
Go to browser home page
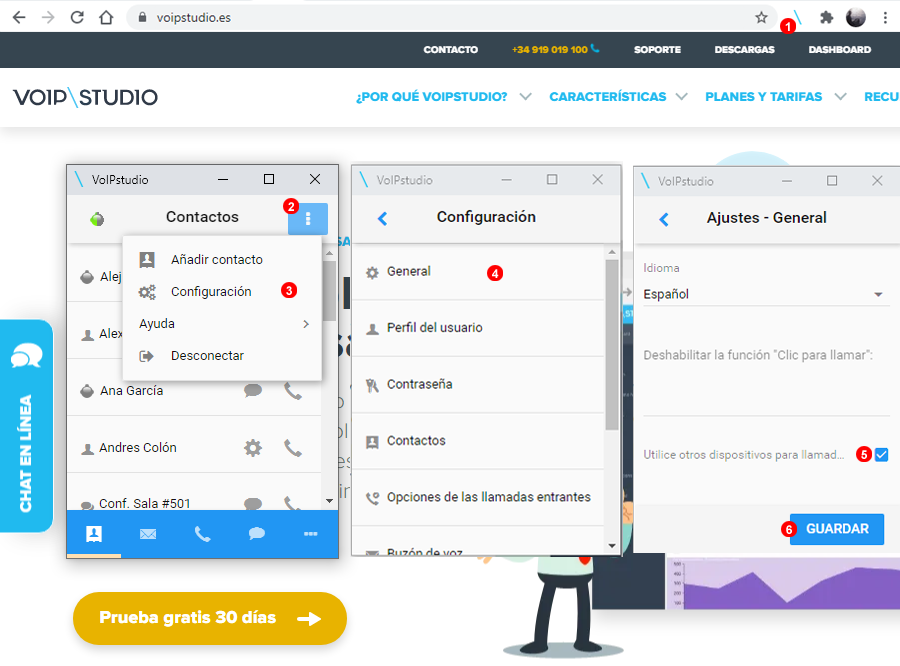[106, 18]
